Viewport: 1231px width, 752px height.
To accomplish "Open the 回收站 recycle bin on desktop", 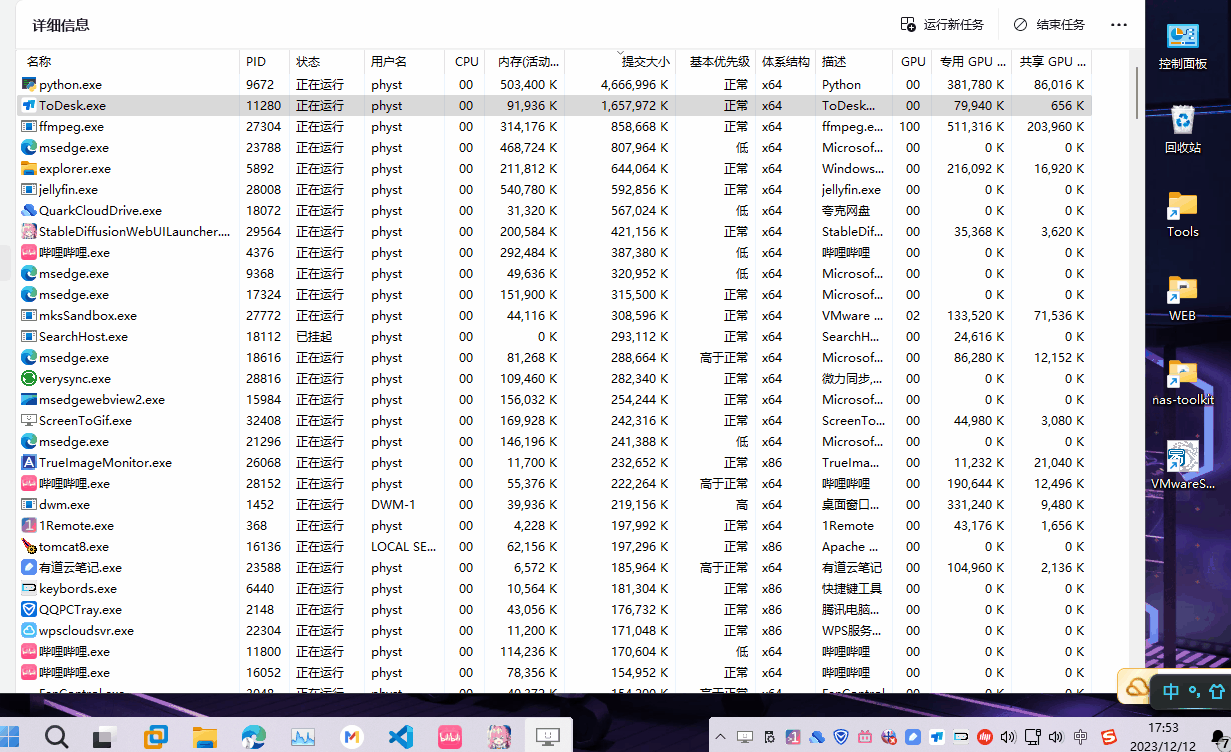I will click(x=1183, y=129).
